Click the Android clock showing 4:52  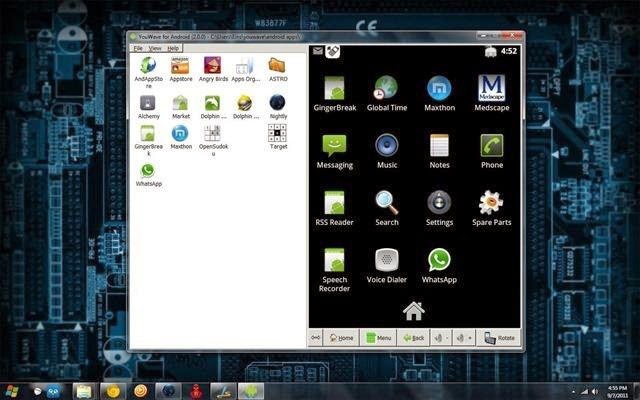click(x=509, y=51)
